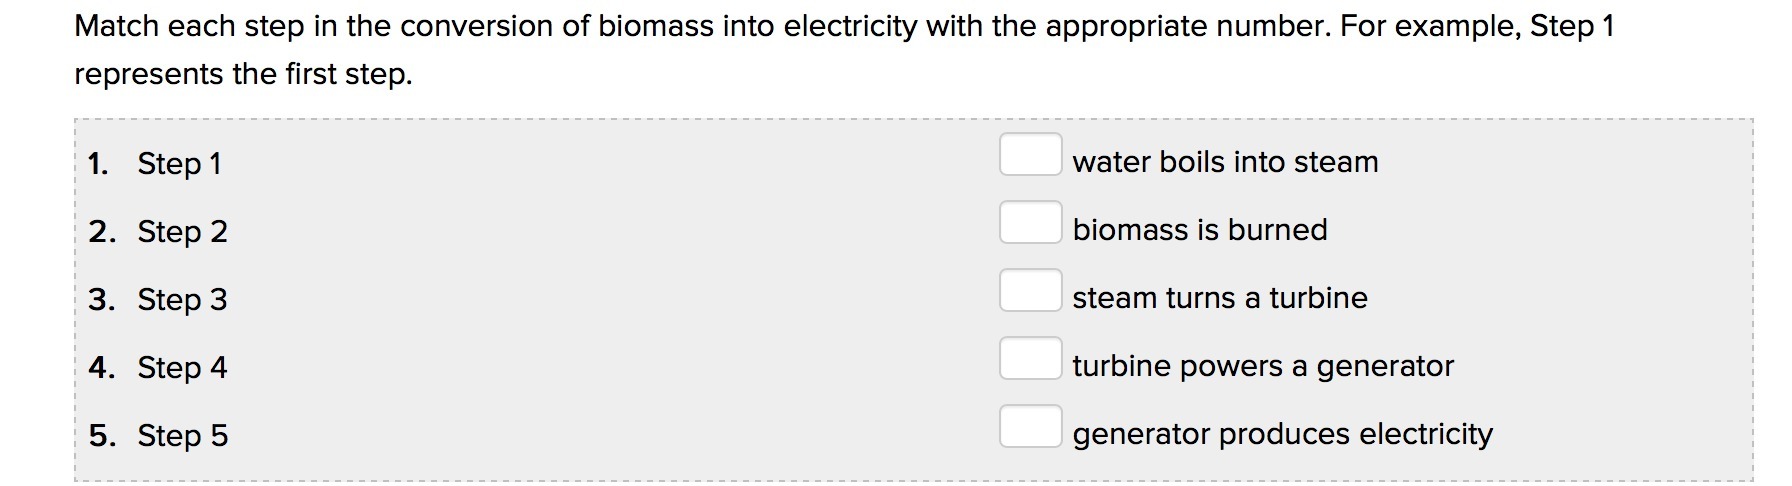Select the bold number '3.' list marker

click(x=101, y=300)
